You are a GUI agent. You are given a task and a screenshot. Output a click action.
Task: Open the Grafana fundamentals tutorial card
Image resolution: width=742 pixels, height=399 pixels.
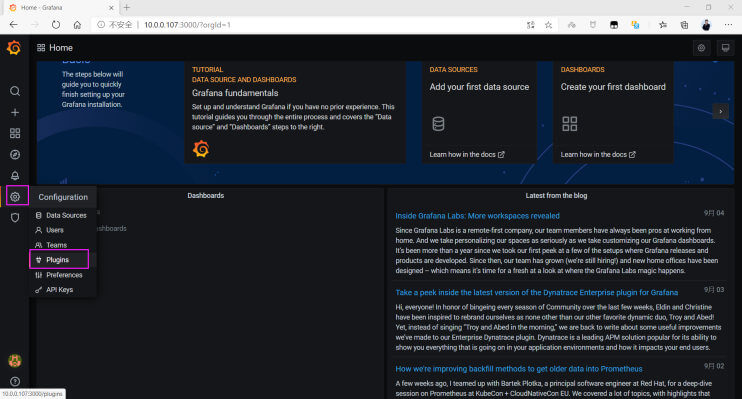pyautogui.click(x=295, y=112)
